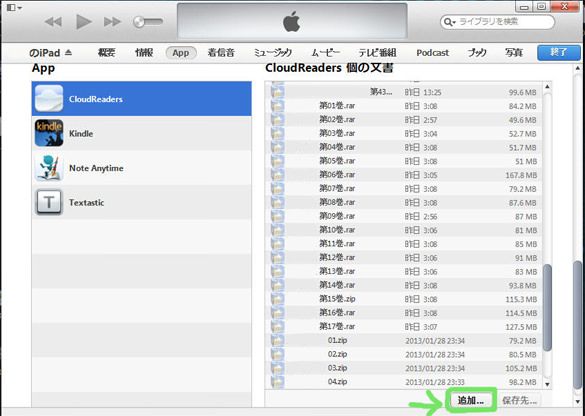Select the Textastic app icon
The width and height of the screenshot is (585, 416).
[49, 202]
